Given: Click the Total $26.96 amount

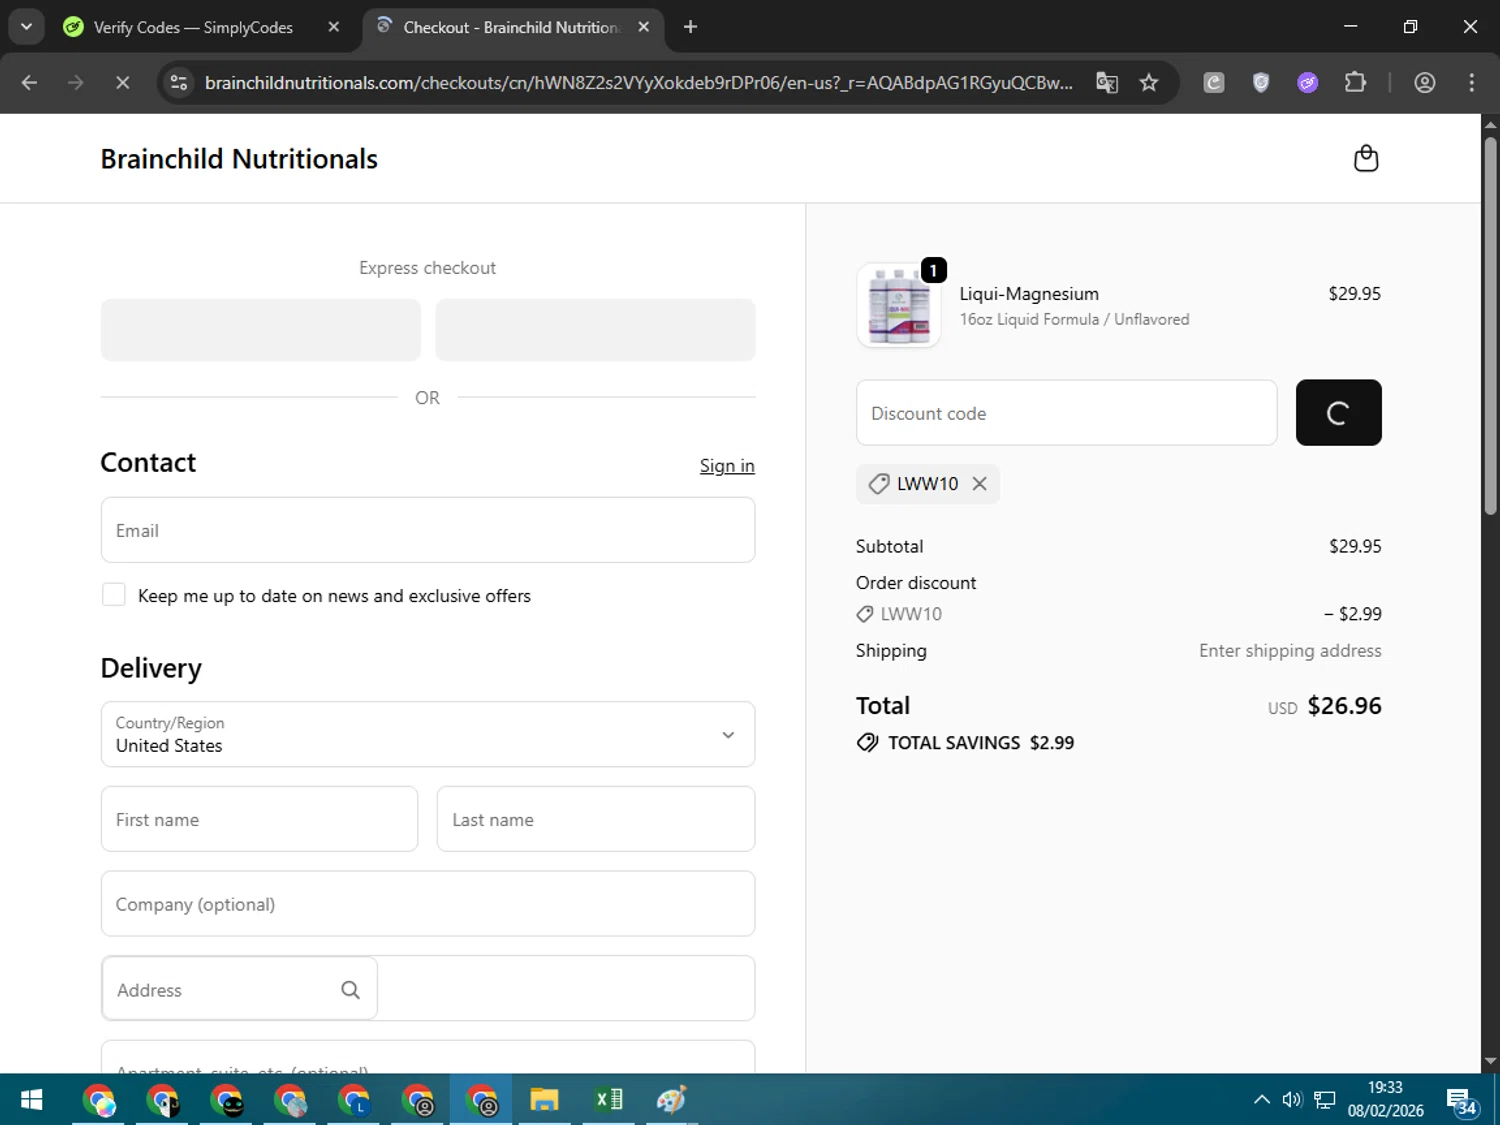Looking at the screenshot, I should pos(1344,706).
